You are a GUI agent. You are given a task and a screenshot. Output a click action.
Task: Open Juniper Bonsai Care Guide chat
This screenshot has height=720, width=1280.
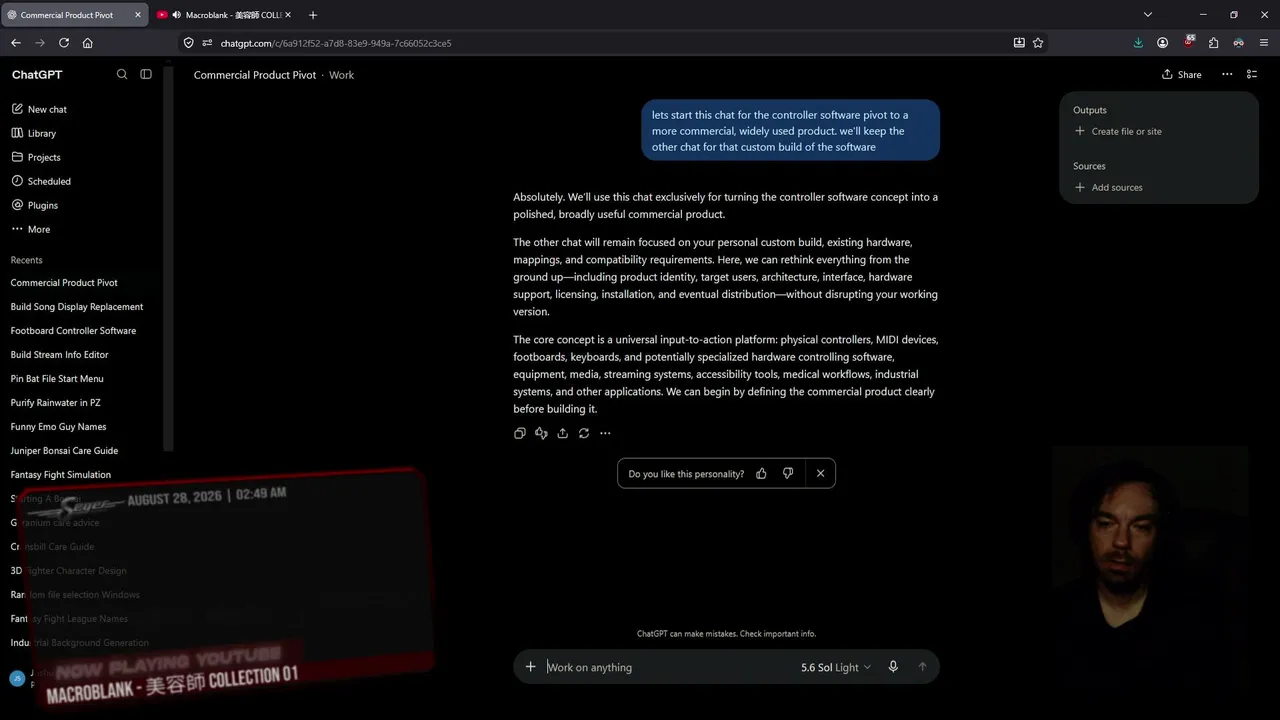[x=65, y=451]
